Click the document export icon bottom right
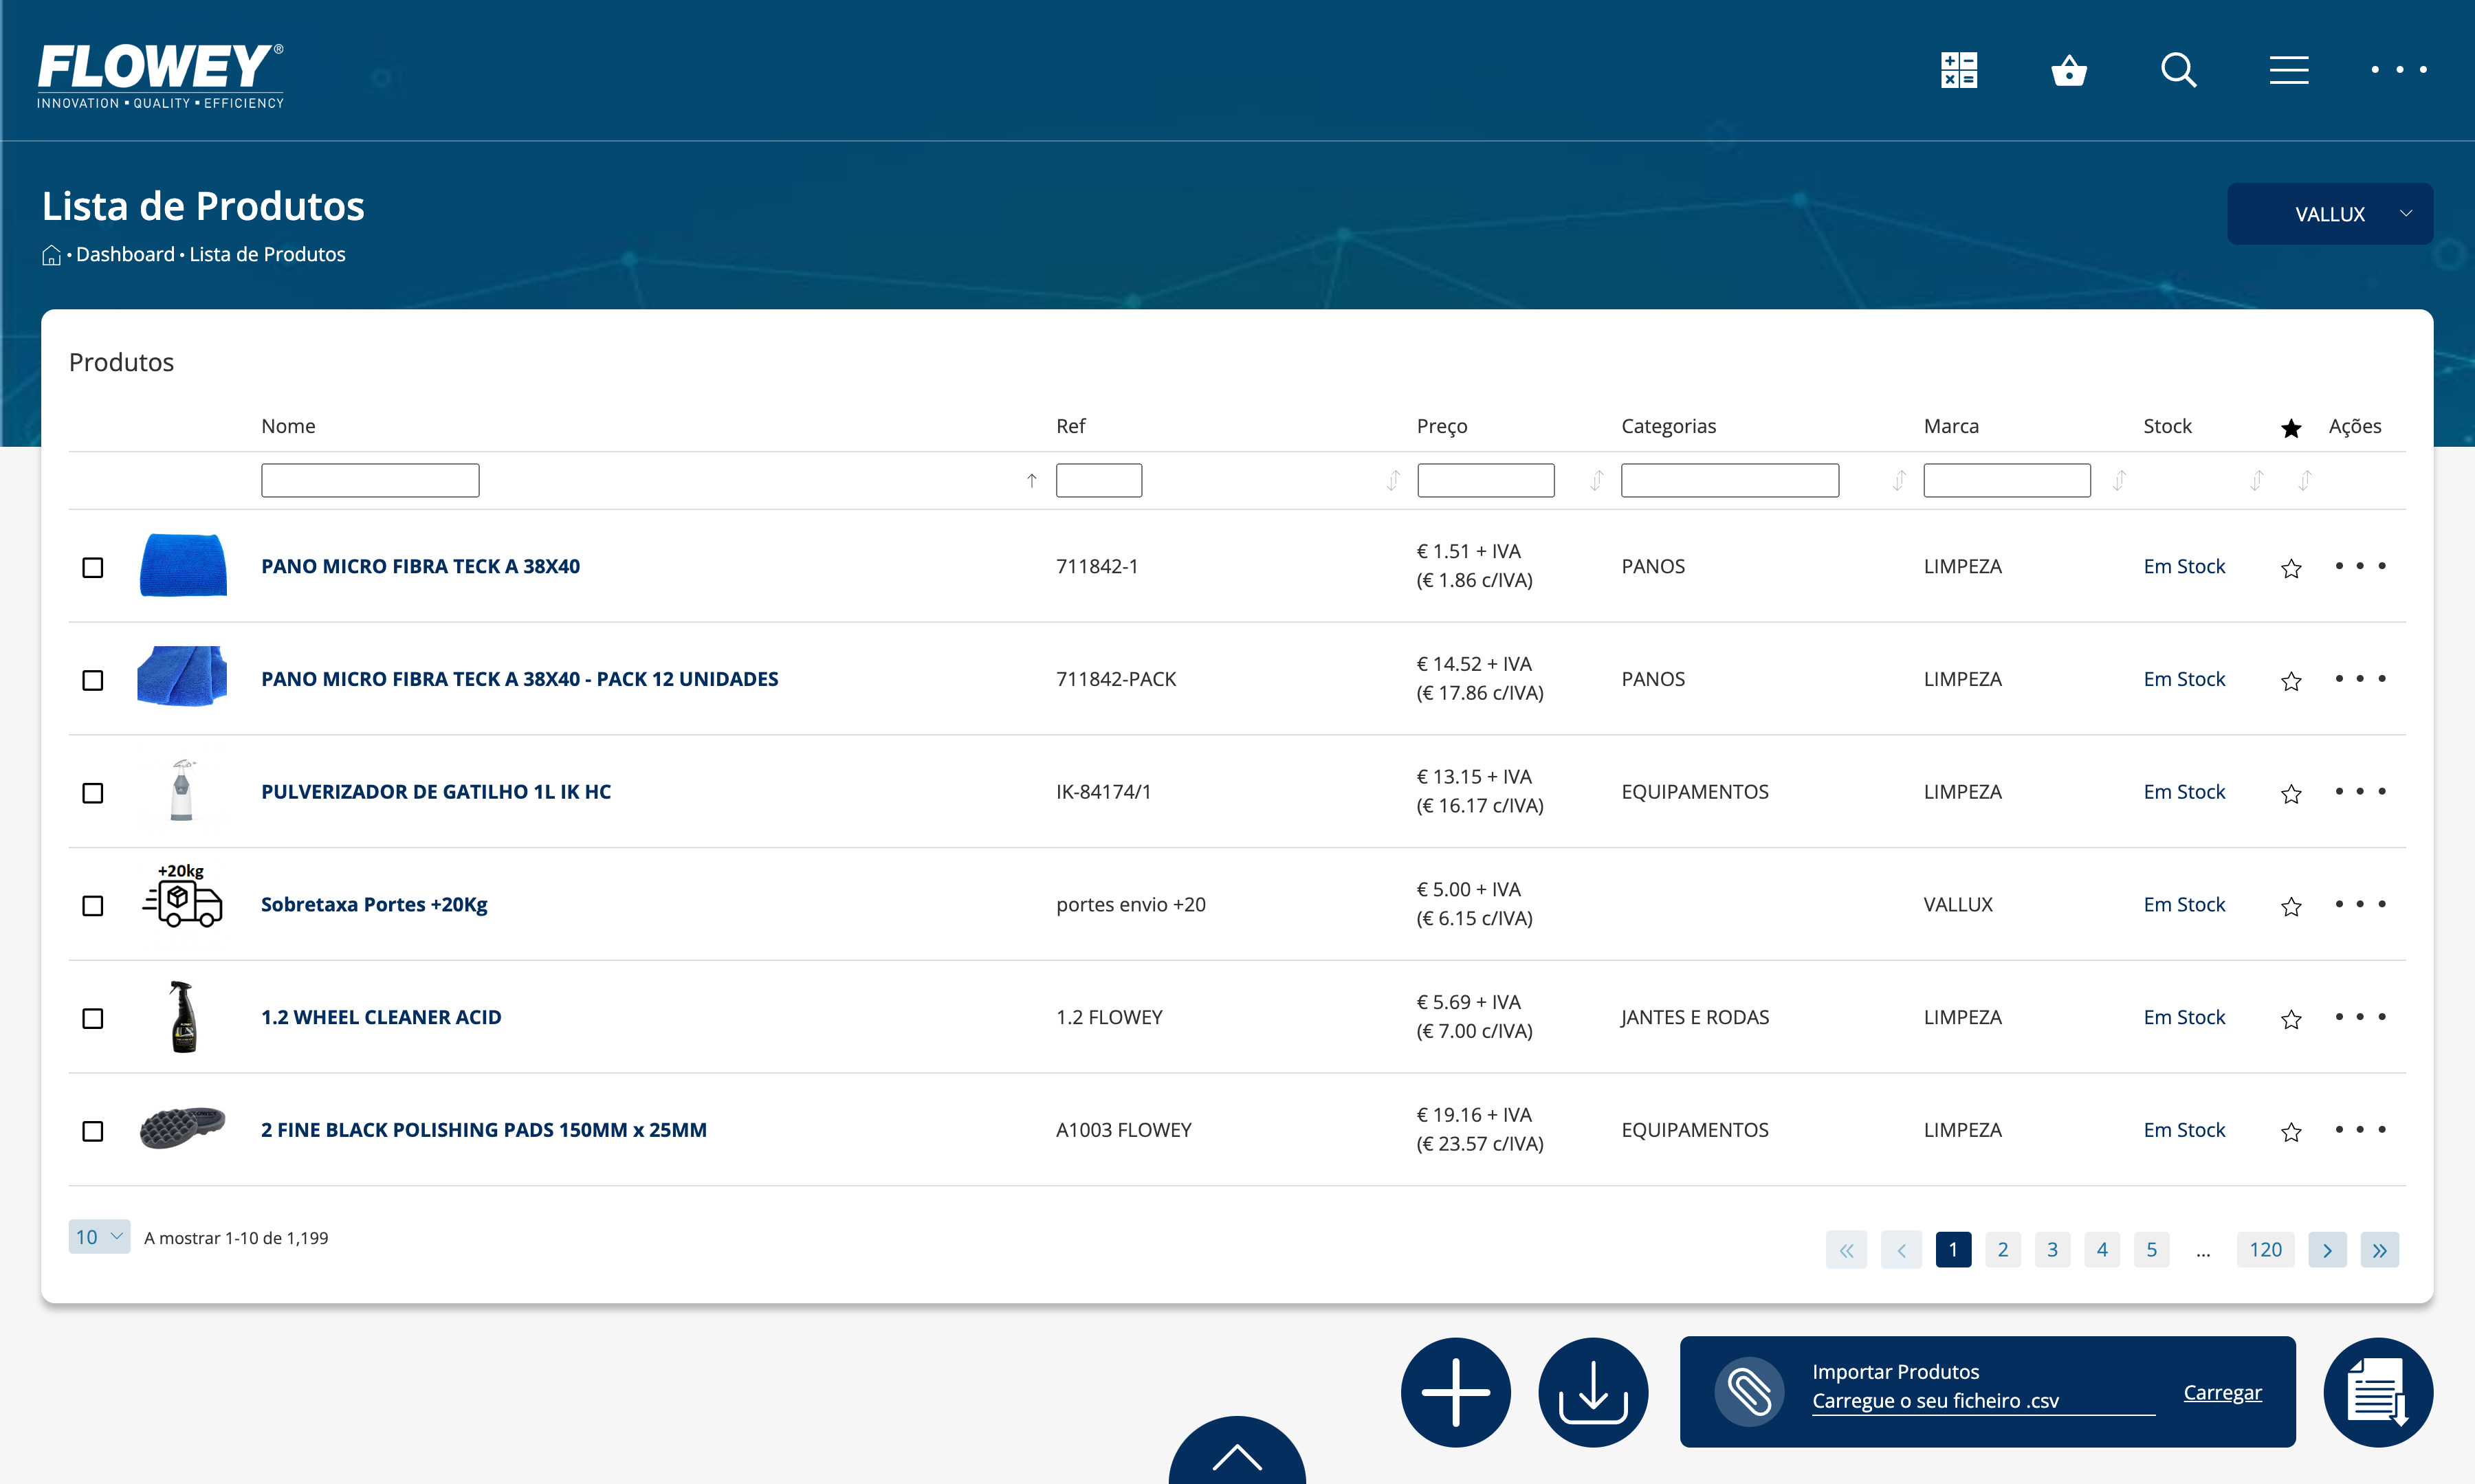Screen dimensions: 2475x1484 click(2377, 1391)
